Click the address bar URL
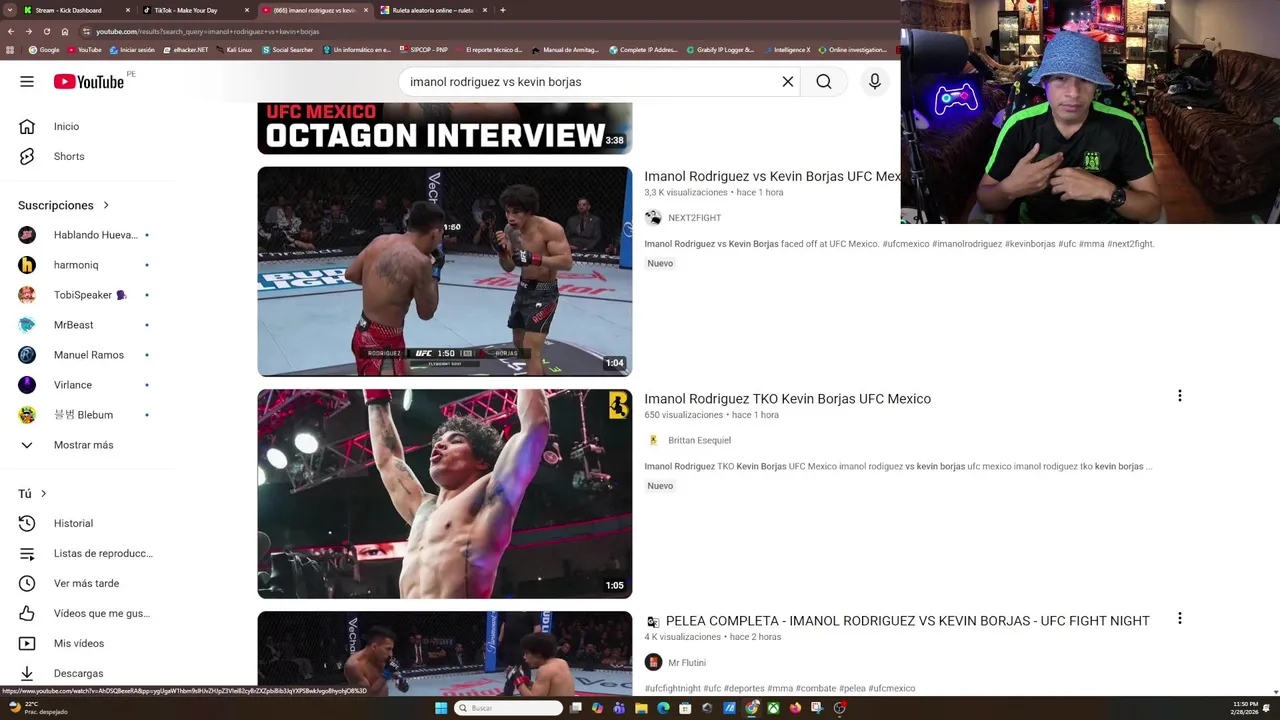Screen dimensions: 1280x720 coord(208,31)
